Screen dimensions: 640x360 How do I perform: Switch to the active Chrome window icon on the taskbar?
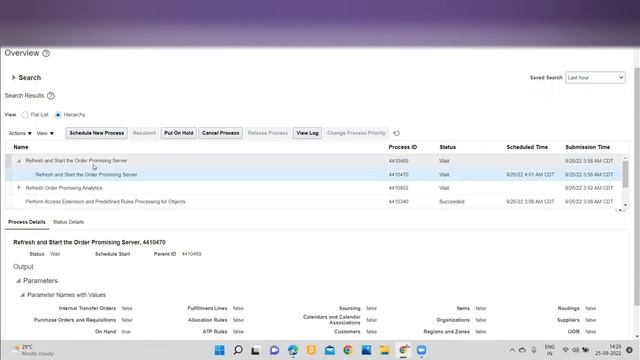click(x=403, y=350)
